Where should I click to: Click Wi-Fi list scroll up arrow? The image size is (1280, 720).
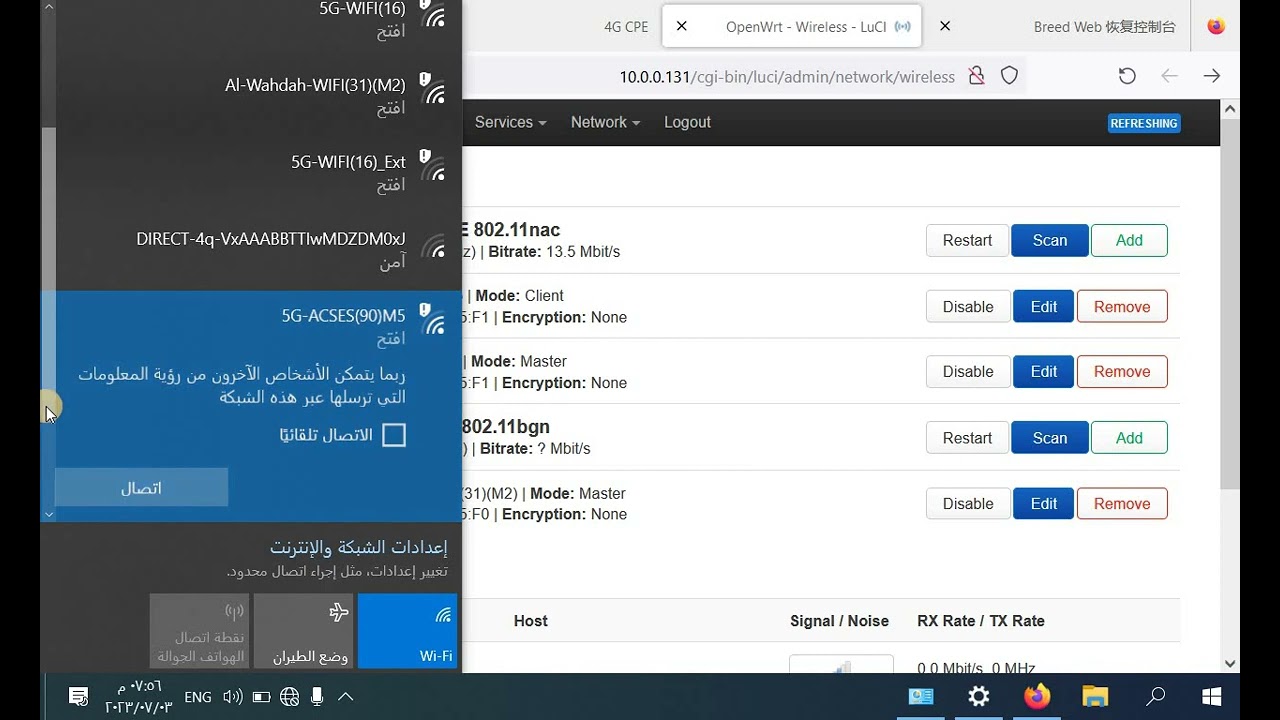click(48, 7)
